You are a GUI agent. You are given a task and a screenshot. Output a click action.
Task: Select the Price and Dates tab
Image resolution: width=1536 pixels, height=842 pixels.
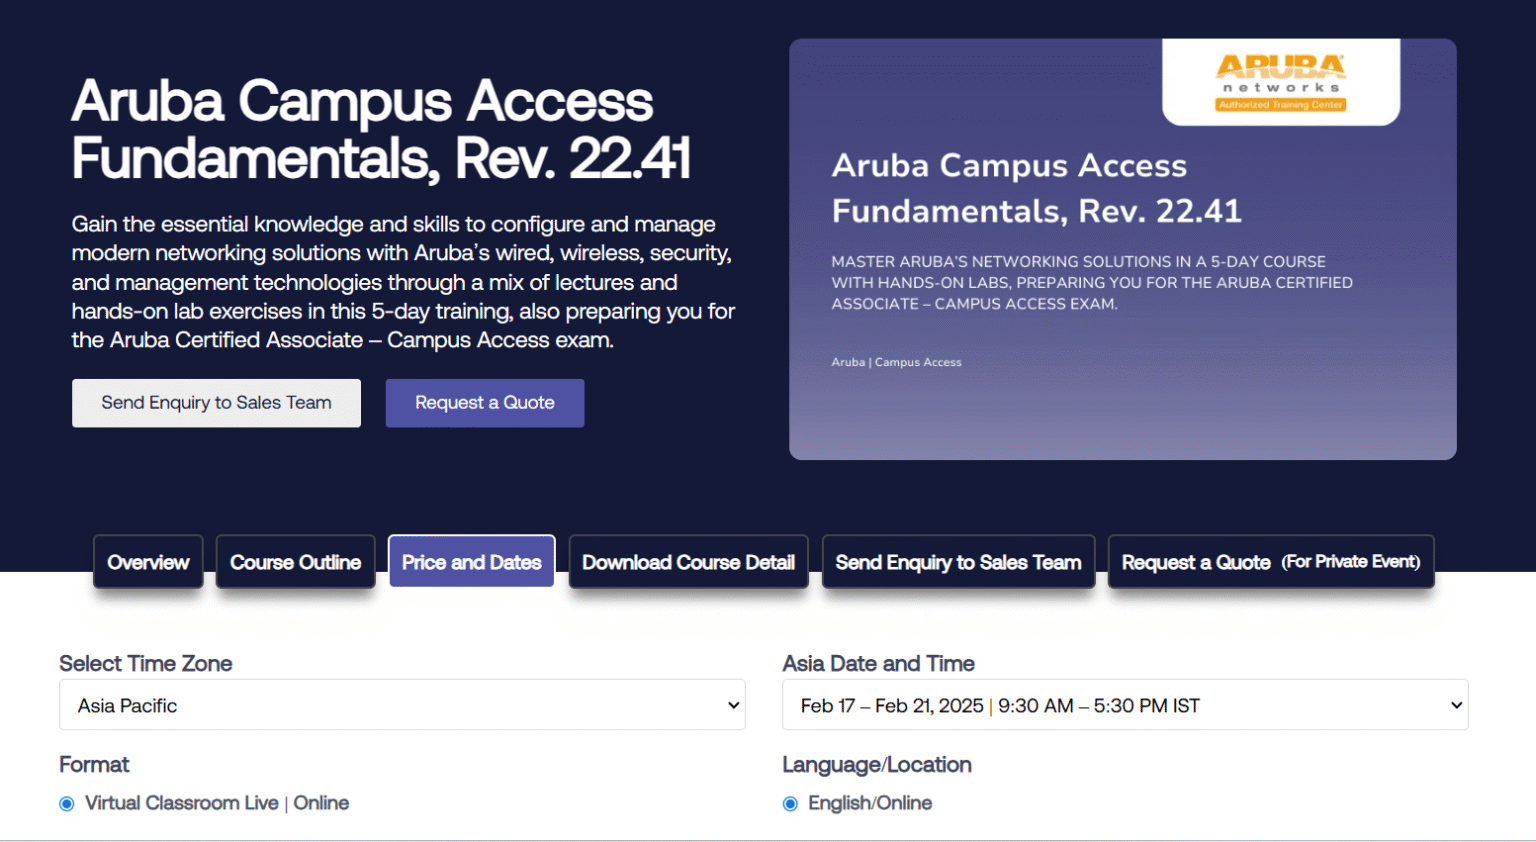pyautogui.click(x=471, y=562)
